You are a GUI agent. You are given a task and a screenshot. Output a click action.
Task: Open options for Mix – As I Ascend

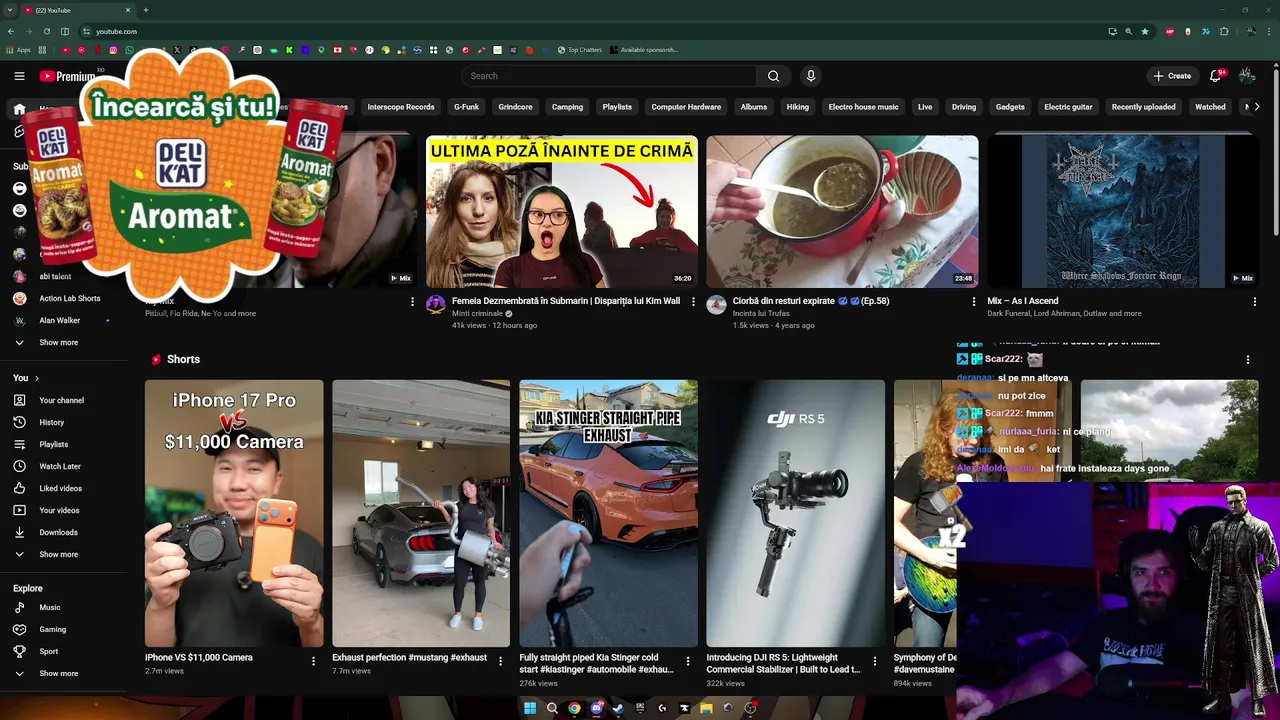(1254, 302)
